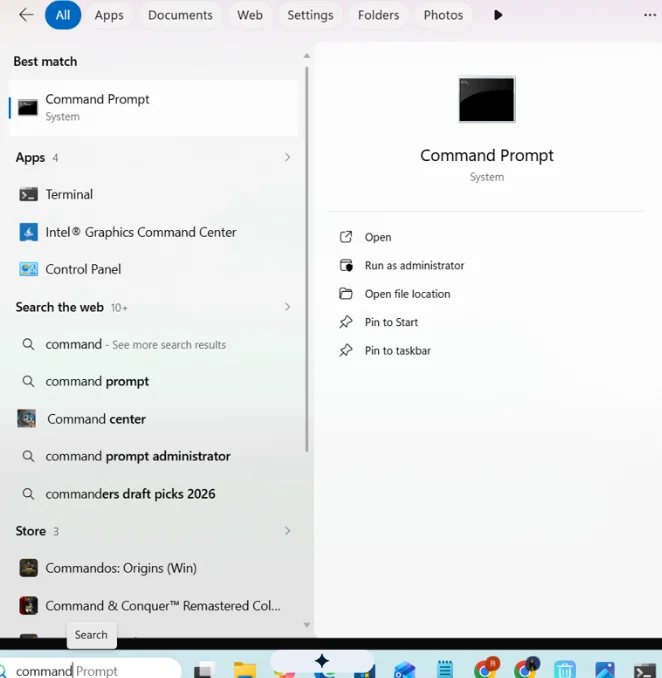Click large Command Prompt preview thumbnail
The height and width of the screenshot is (678, 662).
pos(487,99)
